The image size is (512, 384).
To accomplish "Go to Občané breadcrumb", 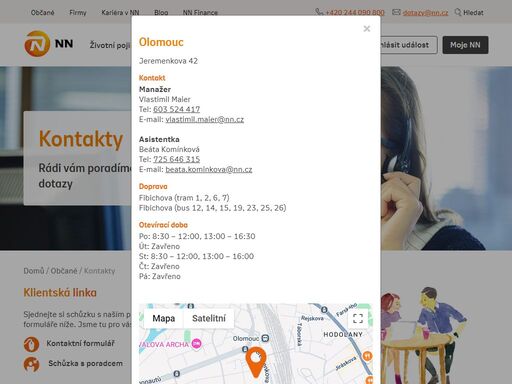I will (64, 271).
